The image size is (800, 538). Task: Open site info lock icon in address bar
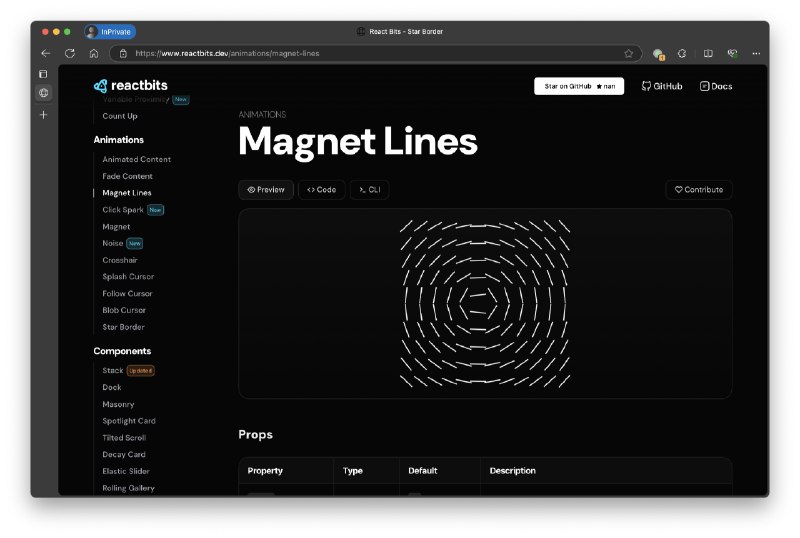[x=123, y=53]
